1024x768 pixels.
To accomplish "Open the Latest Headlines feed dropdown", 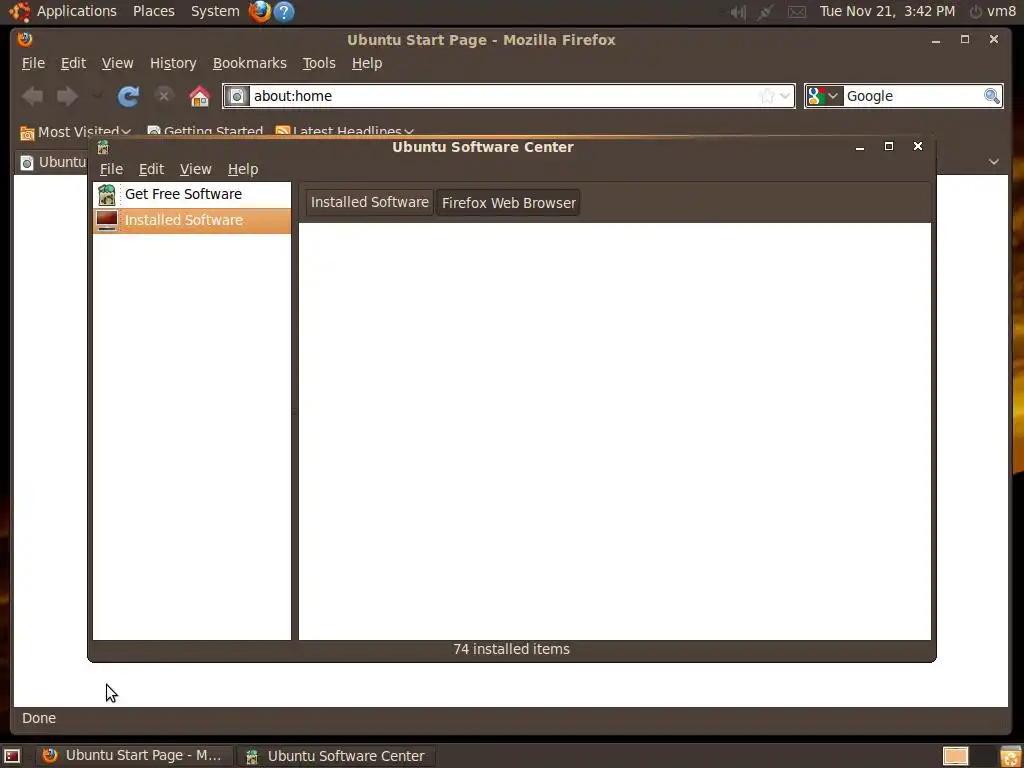I will pyautogui.click(x=345, y=132).
